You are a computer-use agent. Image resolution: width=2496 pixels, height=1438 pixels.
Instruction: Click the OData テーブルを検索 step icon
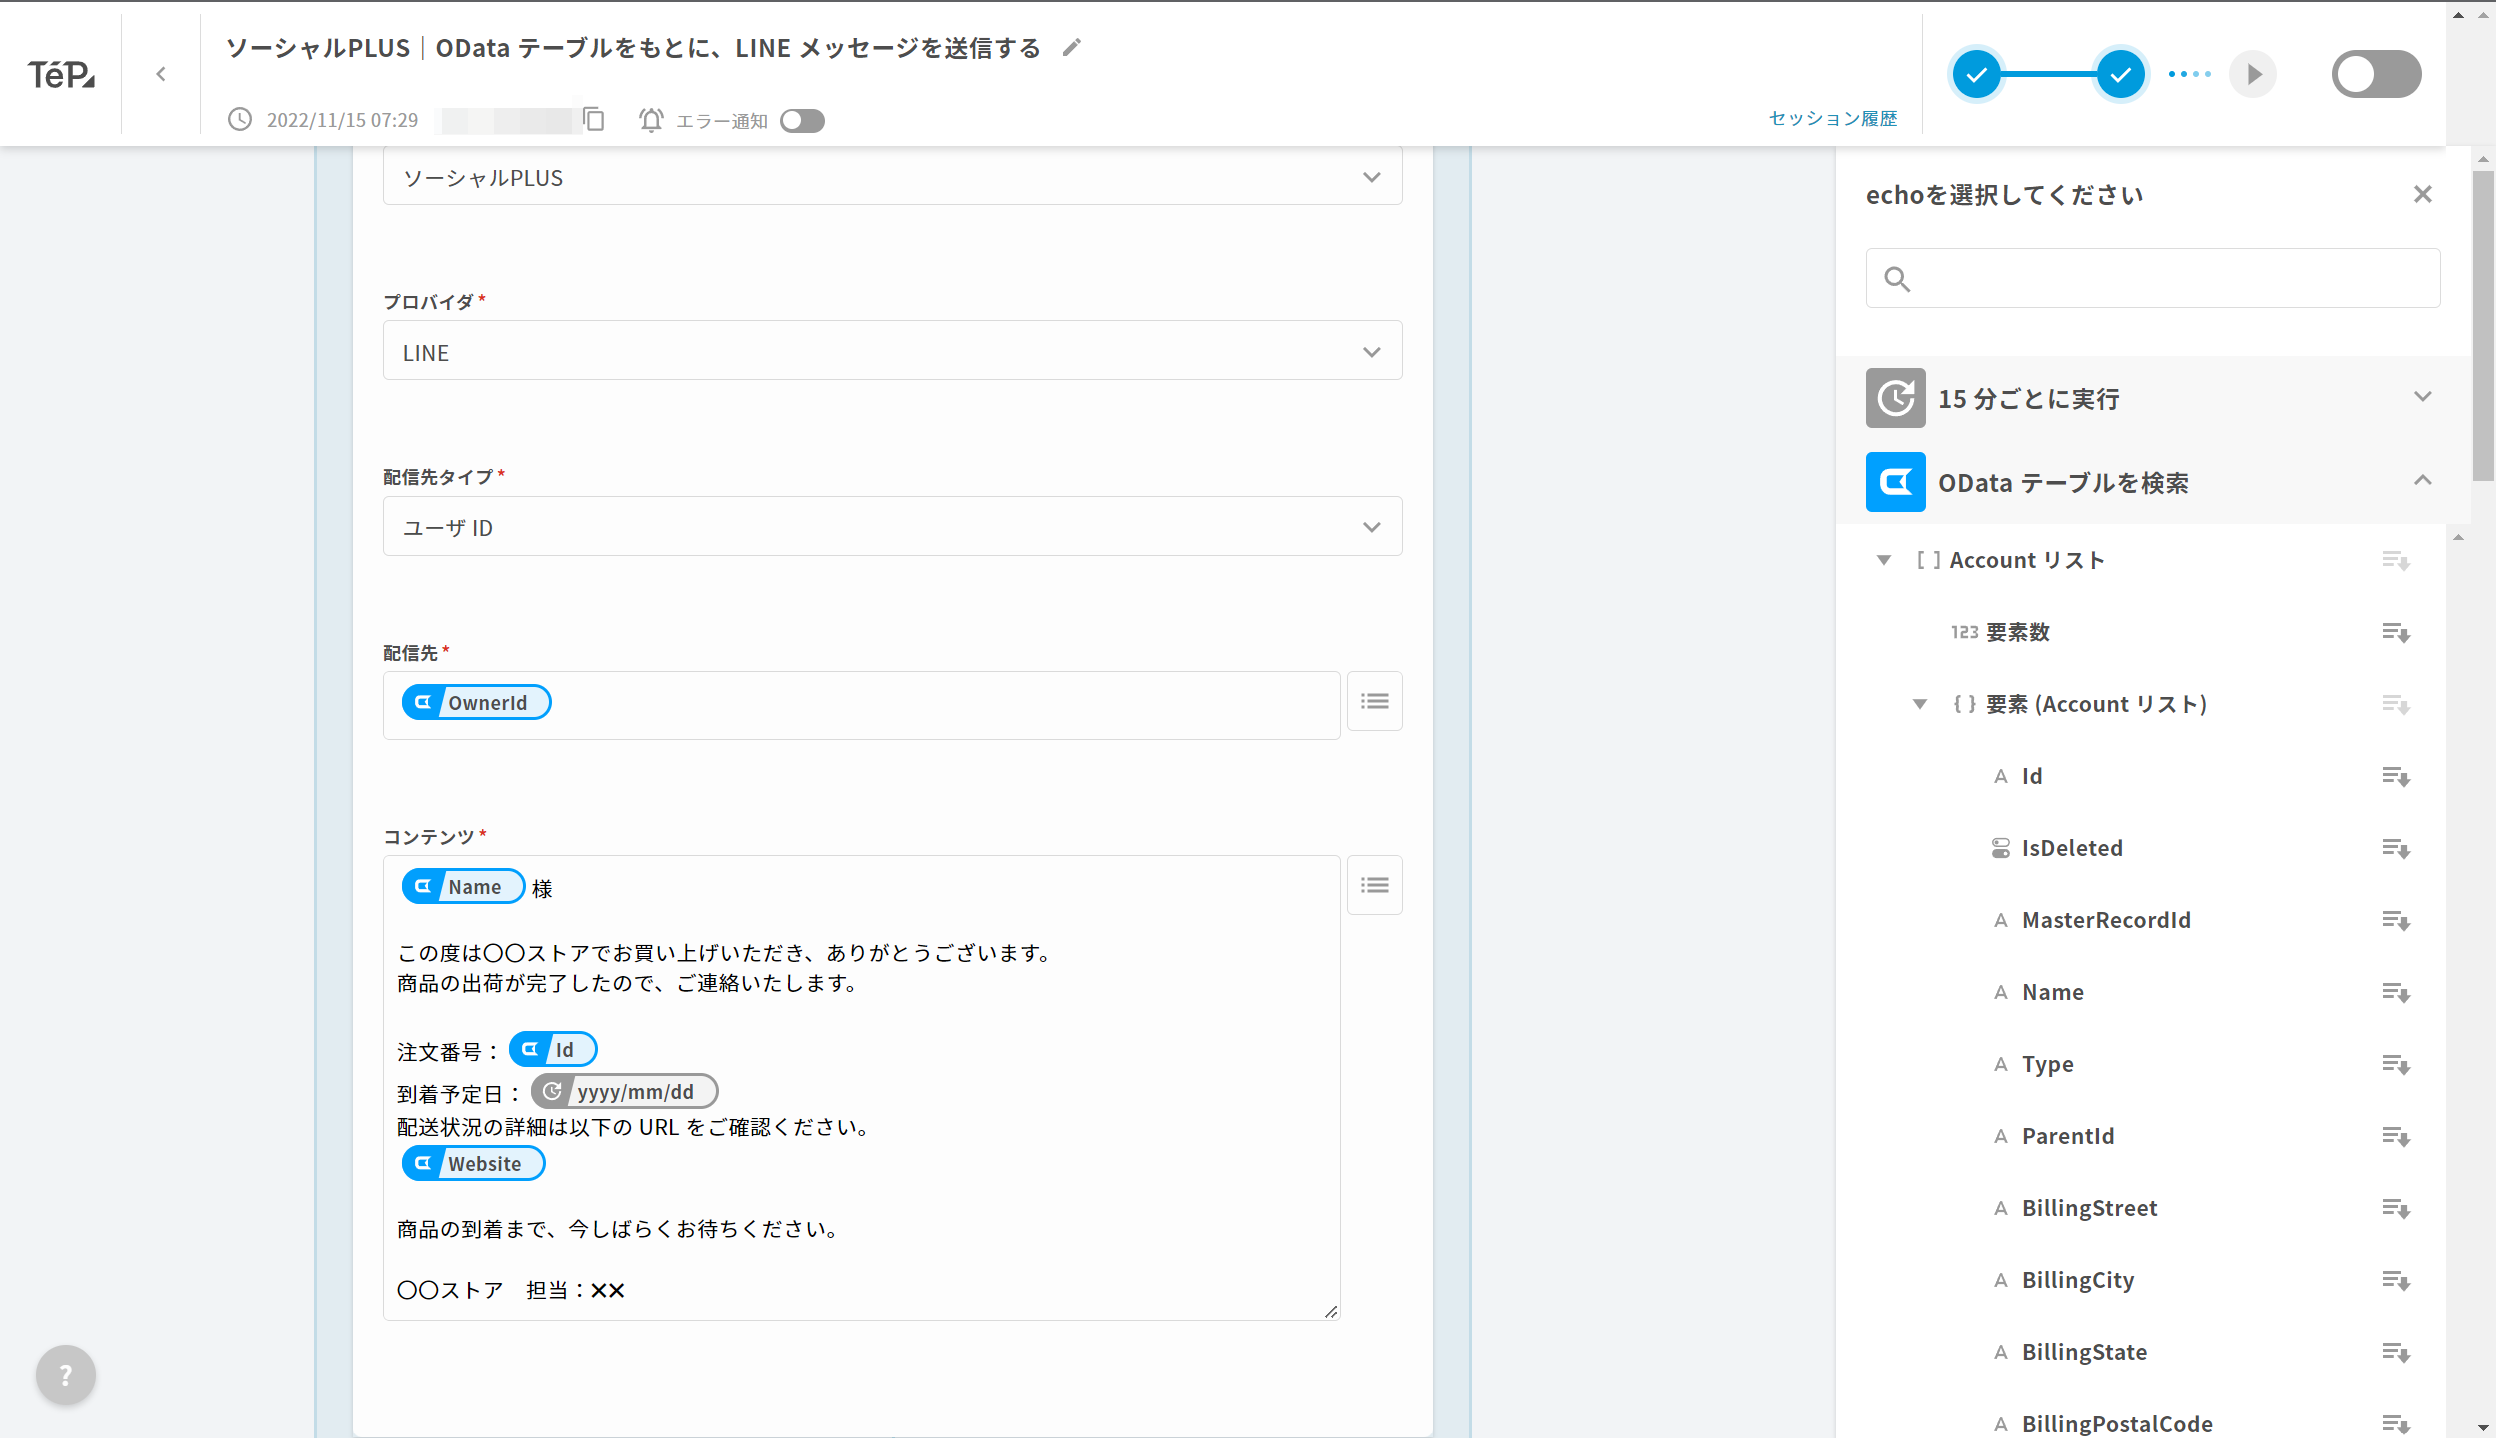coord(1896,482)
